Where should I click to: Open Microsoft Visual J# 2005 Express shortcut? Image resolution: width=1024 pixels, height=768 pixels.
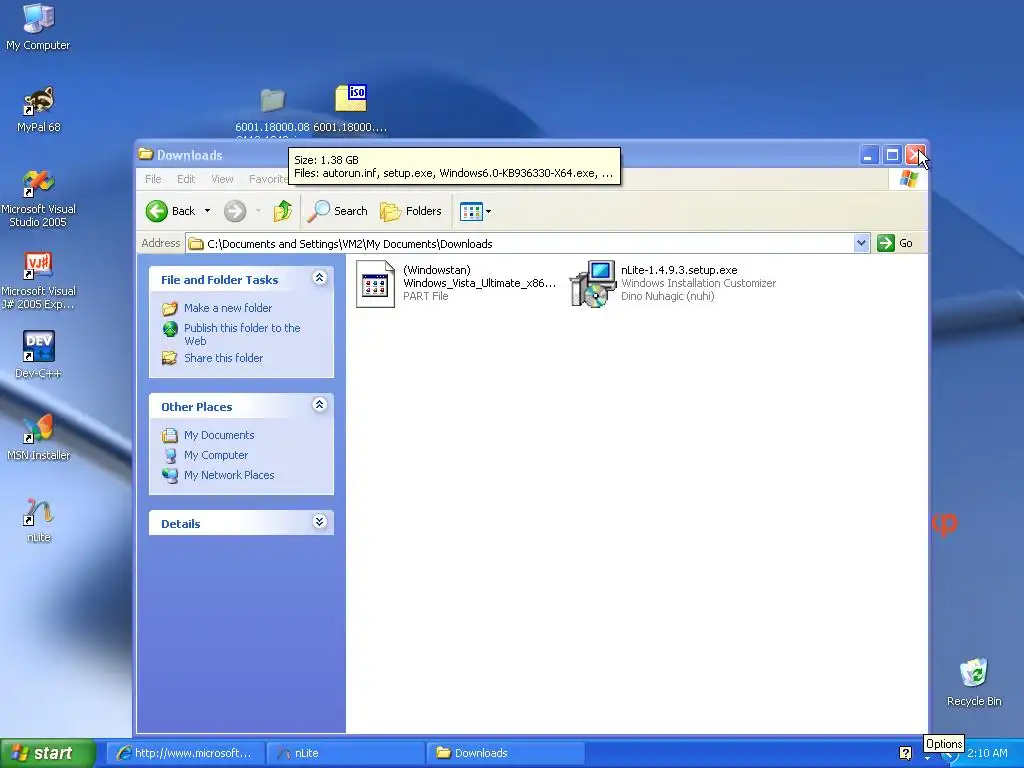[38, 281]
